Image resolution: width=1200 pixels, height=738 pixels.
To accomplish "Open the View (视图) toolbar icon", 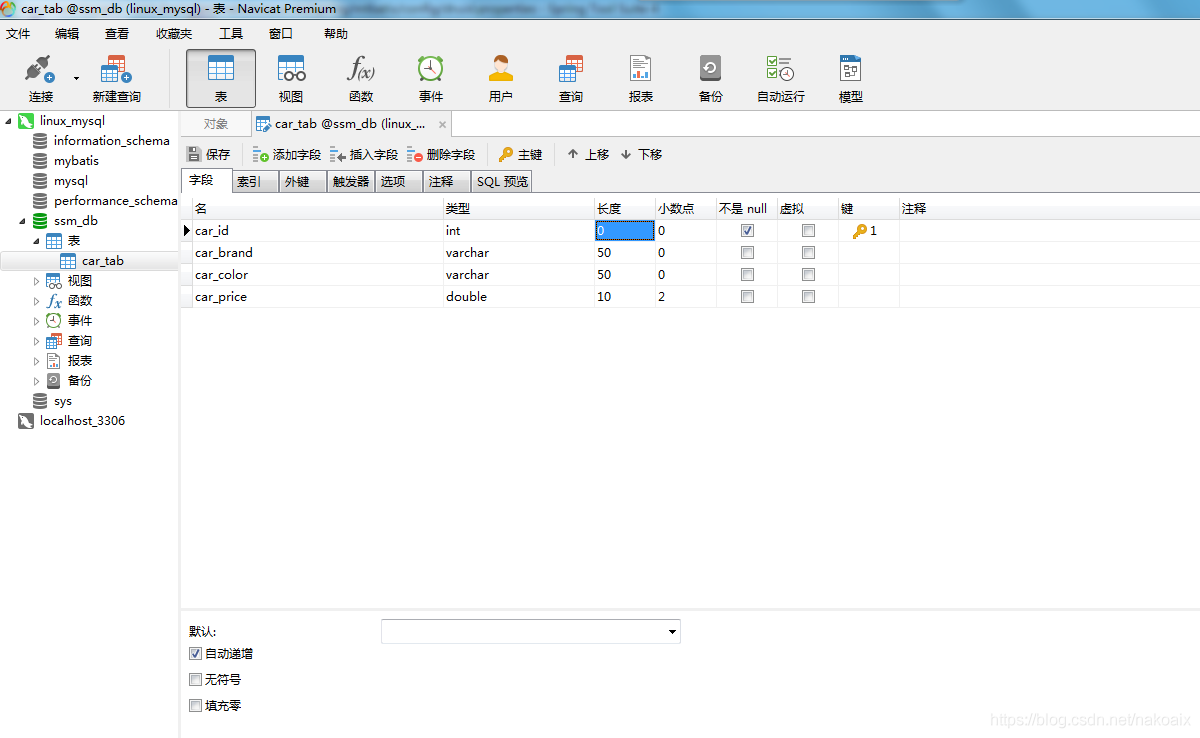I will (291, 79).
